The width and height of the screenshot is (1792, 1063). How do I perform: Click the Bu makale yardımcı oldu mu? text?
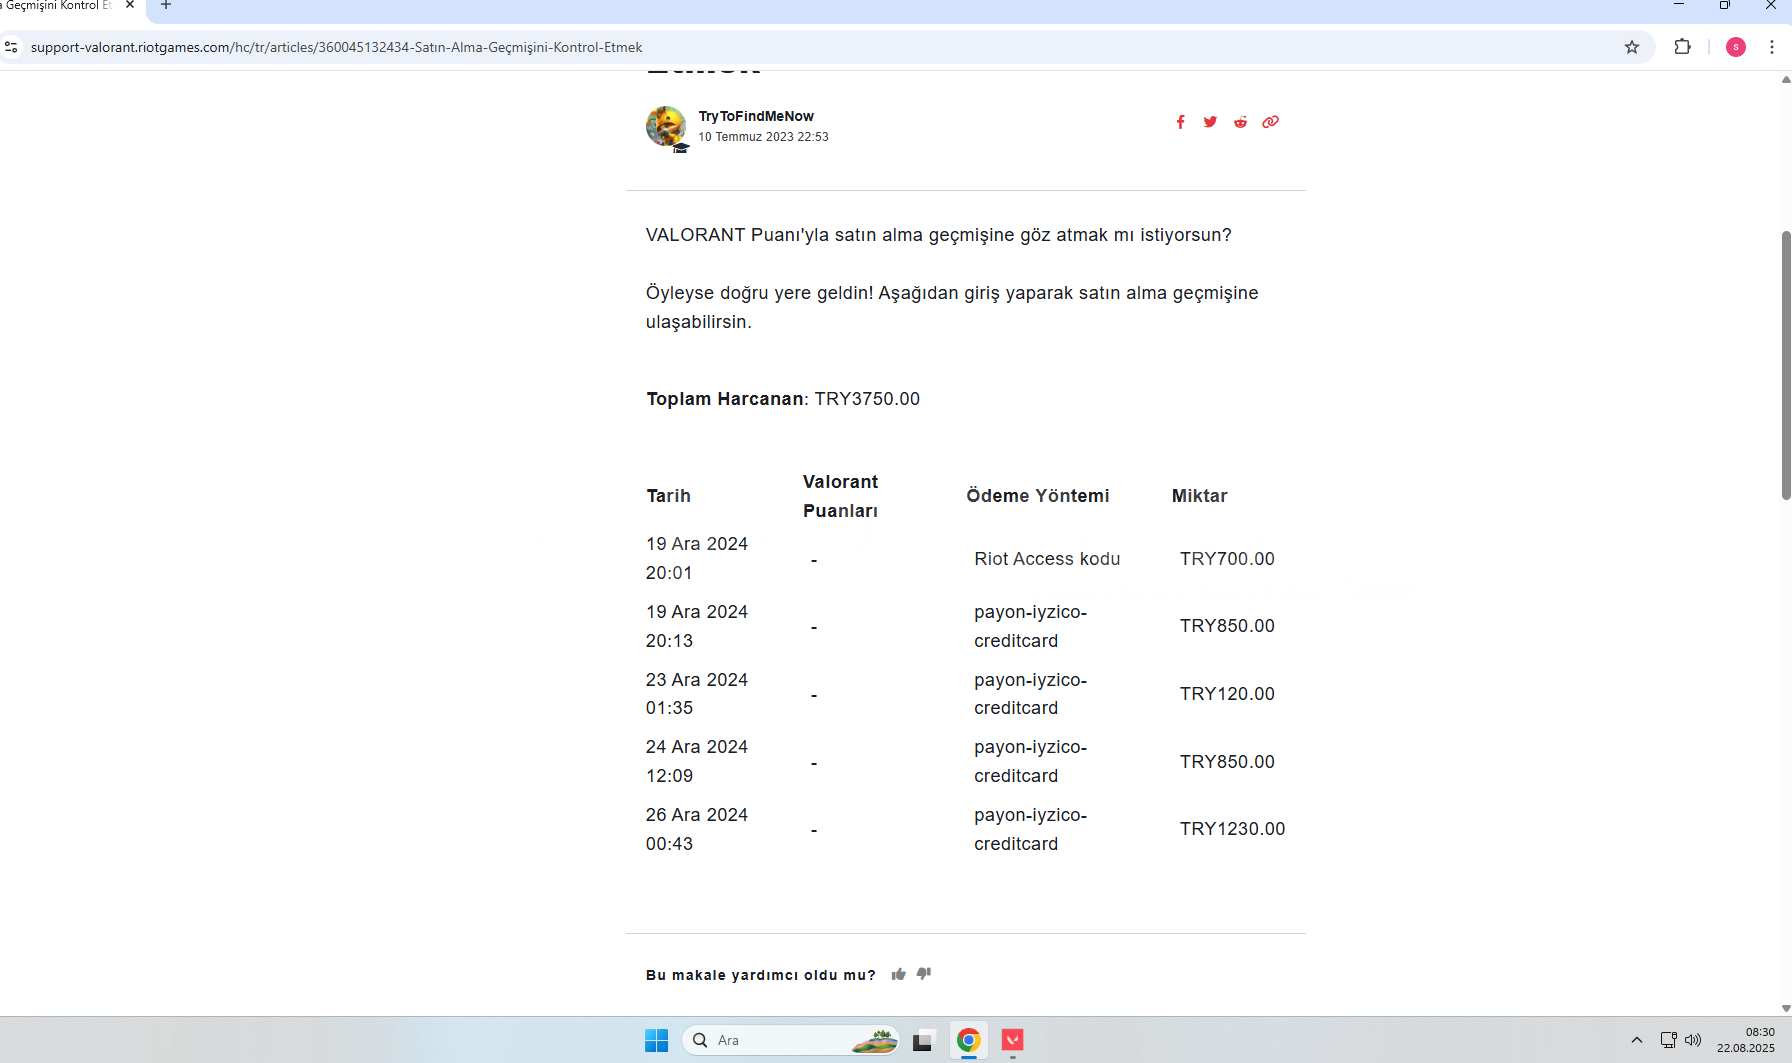[x=761, y=975]
